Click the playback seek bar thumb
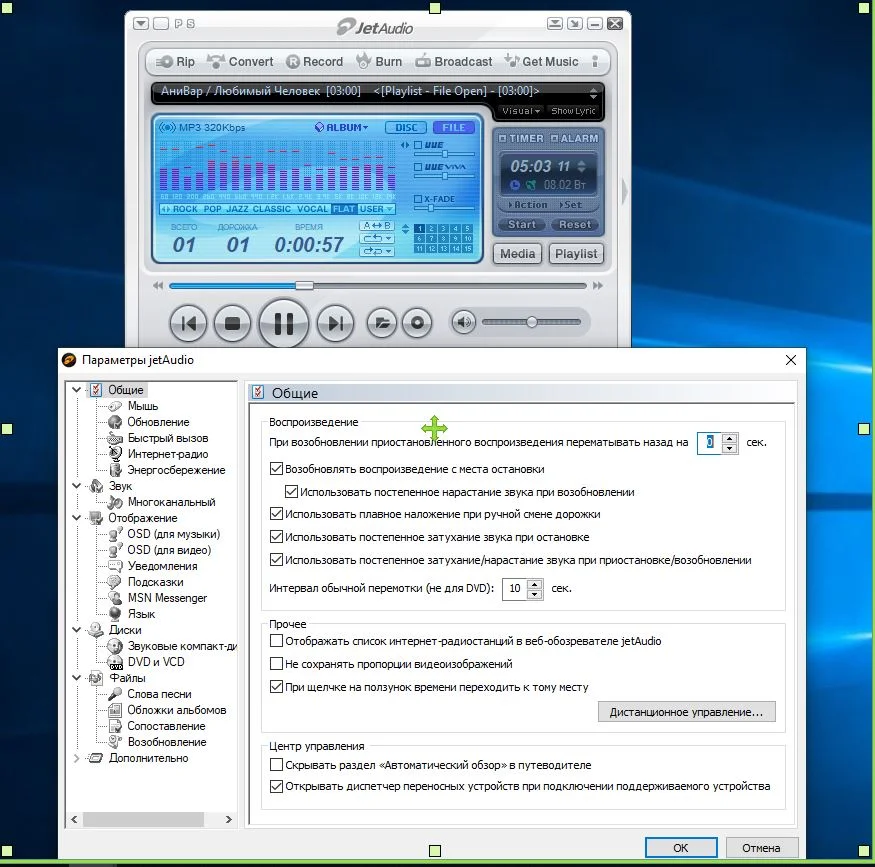Viewport: 875px width, 867px height. point(304,286)
